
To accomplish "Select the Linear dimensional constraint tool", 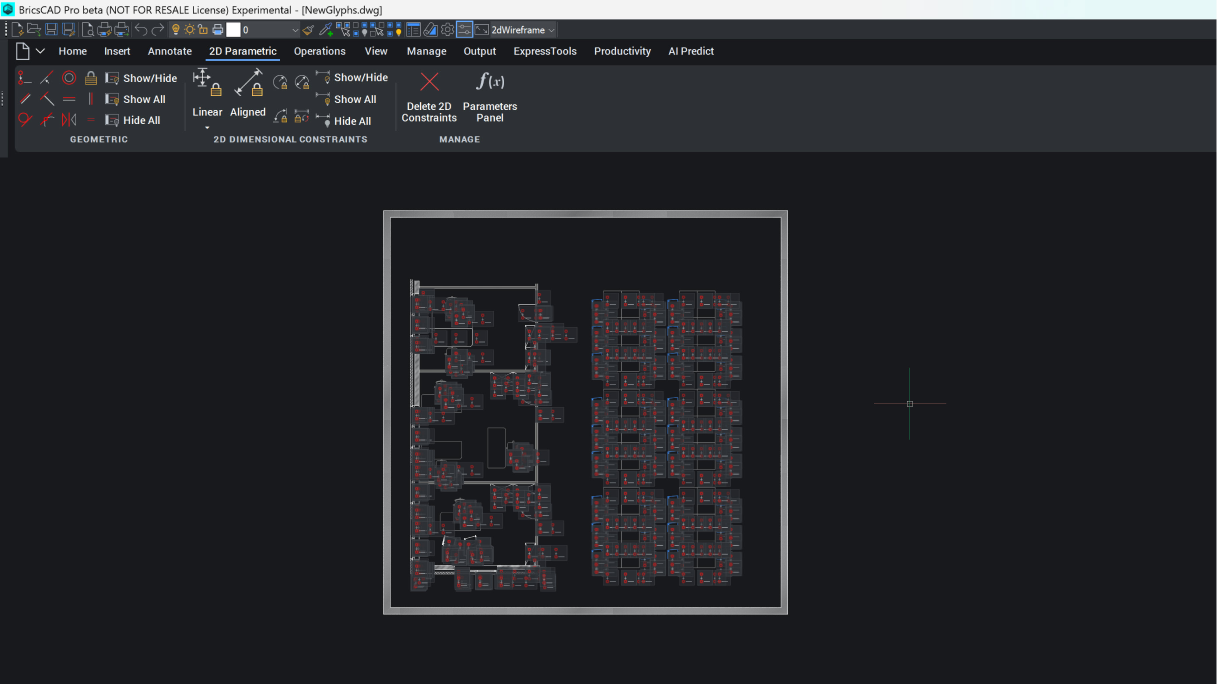I will click(207, 93).
